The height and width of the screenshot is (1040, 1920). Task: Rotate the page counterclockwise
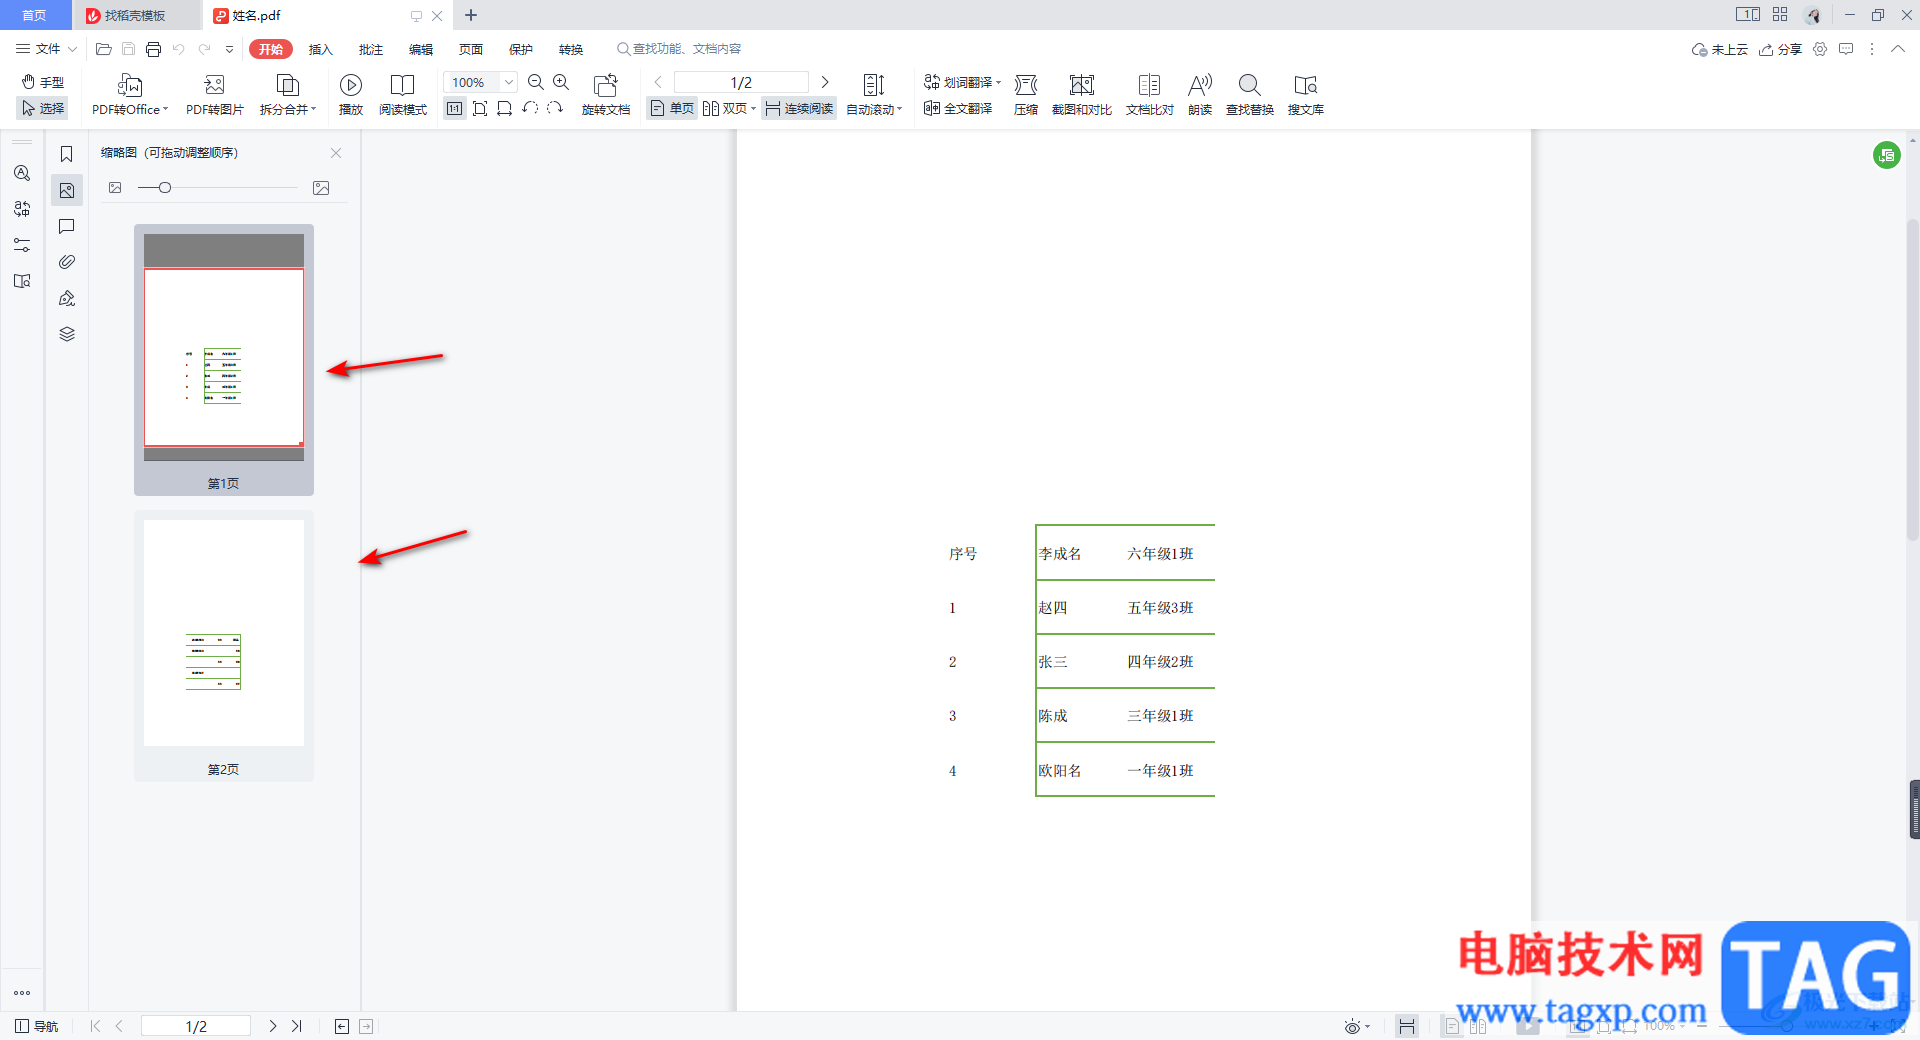click(x=530, y=108)
